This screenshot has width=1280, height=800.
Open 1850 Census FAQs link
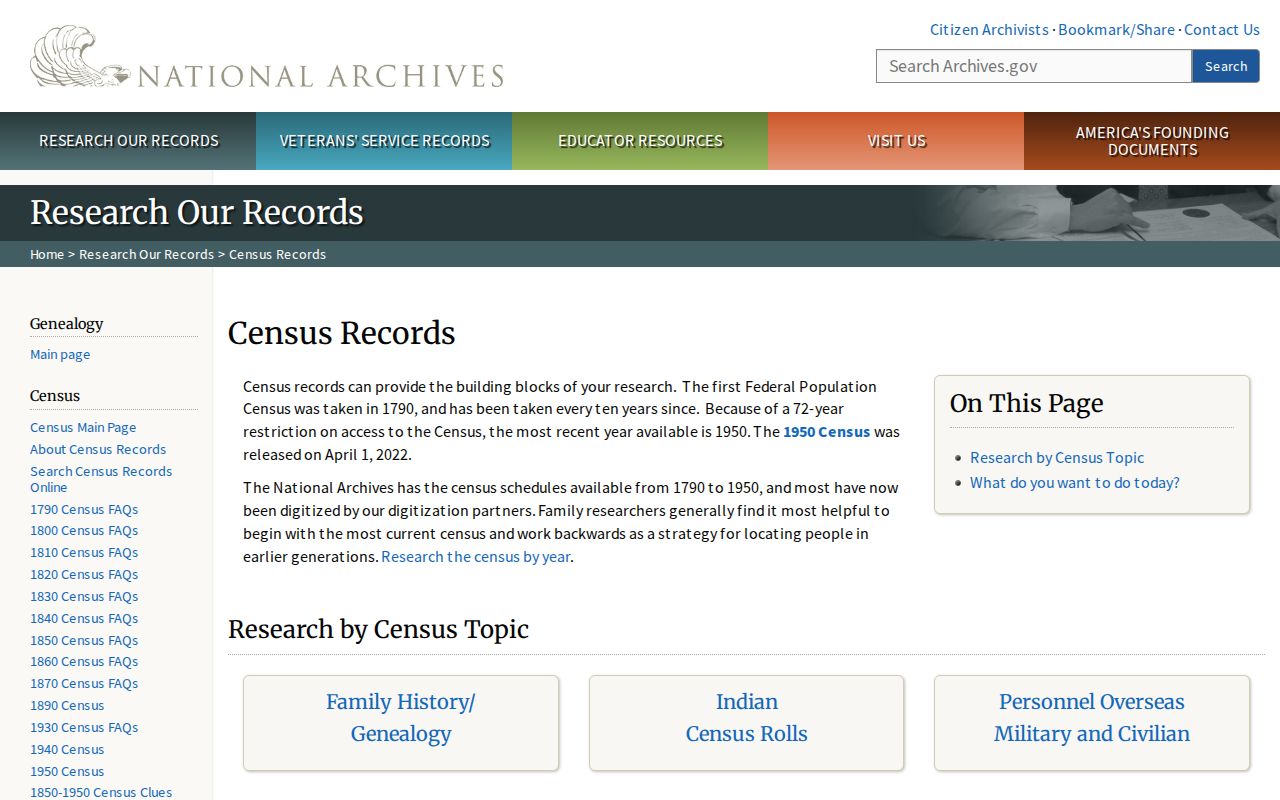[84, 641]
